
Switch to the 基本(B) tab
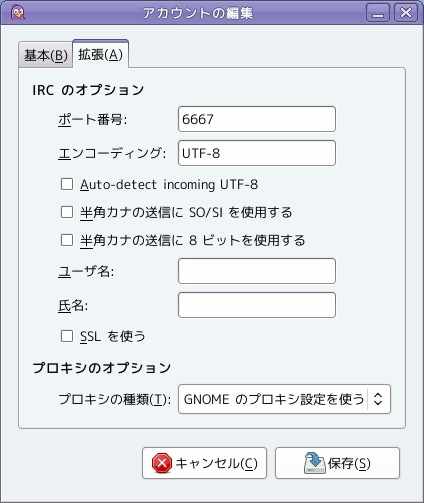(46, 55)
